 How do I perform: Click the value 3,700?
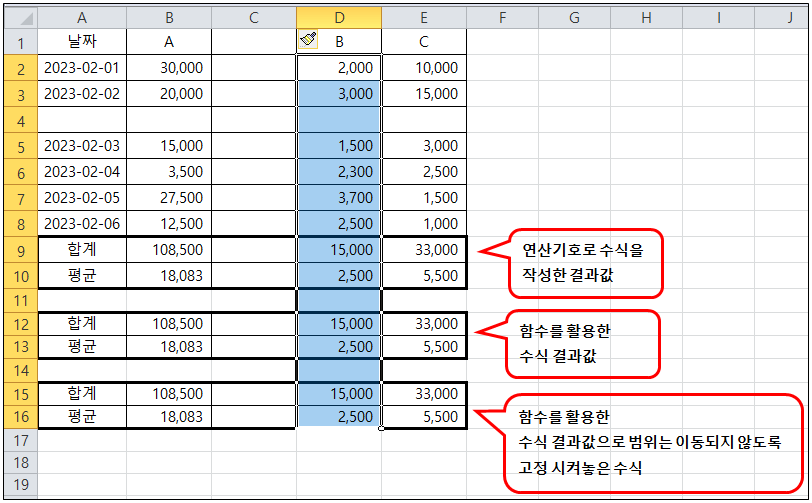pos(355,197)
